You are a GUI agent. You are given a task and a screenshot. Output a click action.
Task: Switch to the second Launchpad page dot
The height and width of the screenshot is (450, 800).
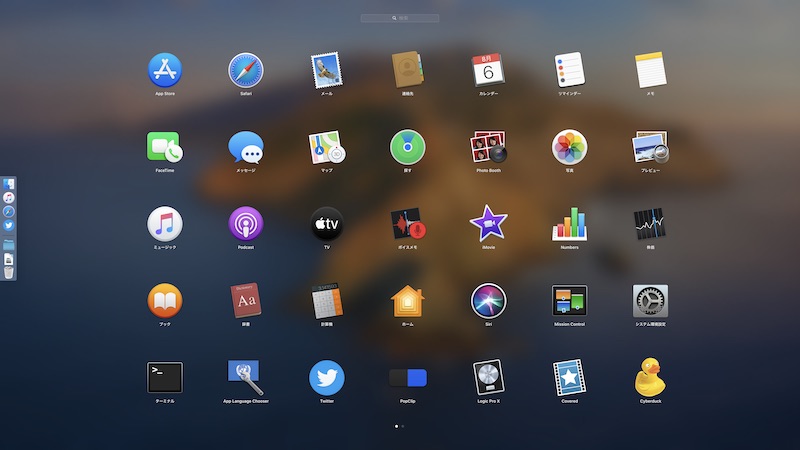tap(403, 426)
